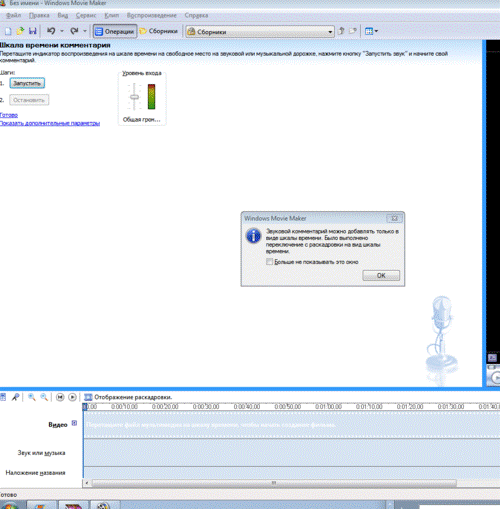Screen dimensions: 500x509
Task: Open the Правка menu
Action: (x=39, y=15)
